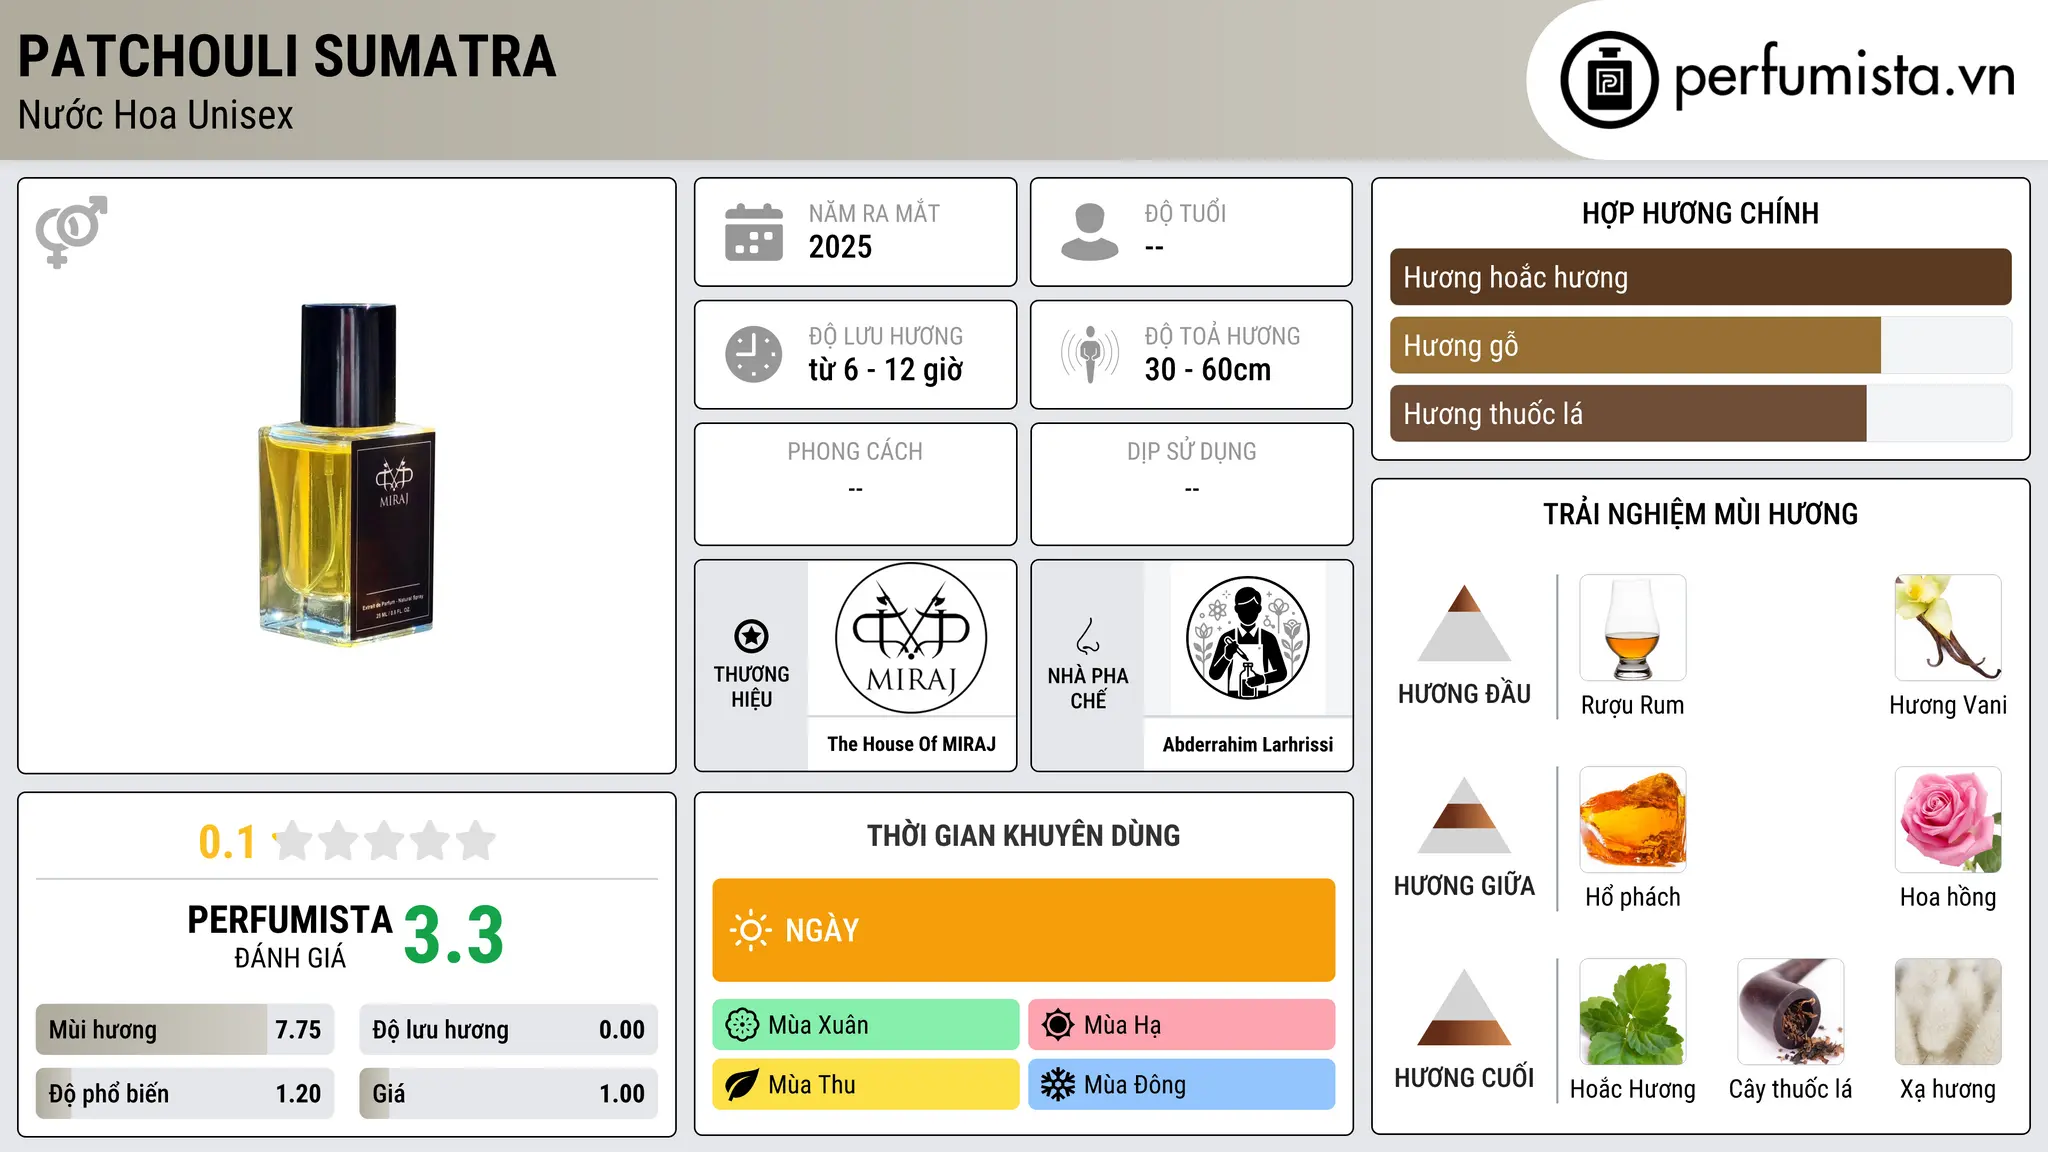Click the Độ phổ biến 1.20 score bar
The width and height of the screenshot is (2048, 1152).
(185, 1093)
